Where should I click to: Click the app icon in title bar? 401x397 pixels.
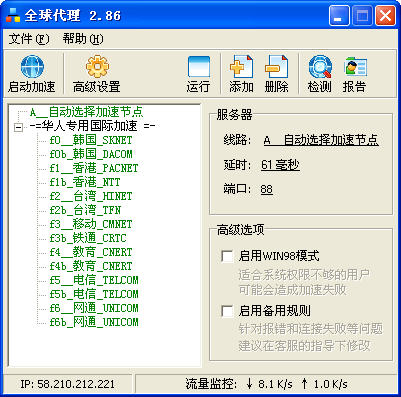pyautogui.click(x=13, y=15)
